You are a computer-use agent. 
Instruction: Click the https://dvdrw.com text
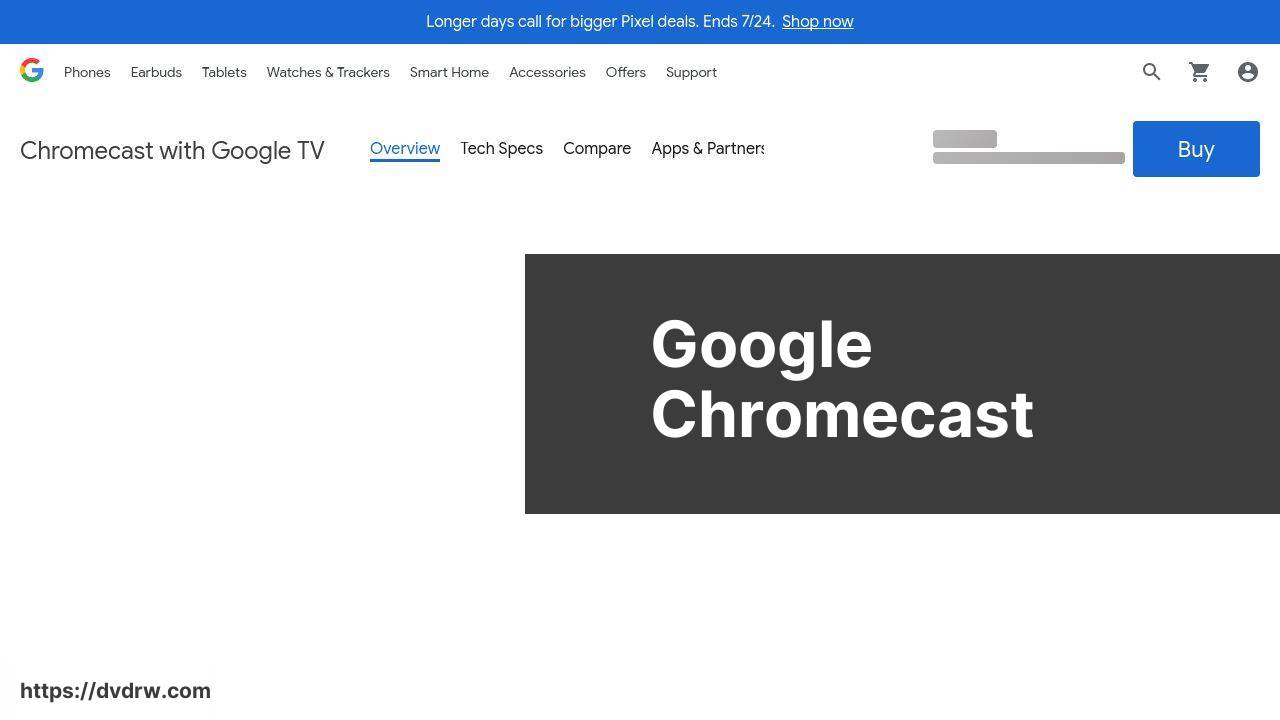pyautogui.click(x=115, y=691)
